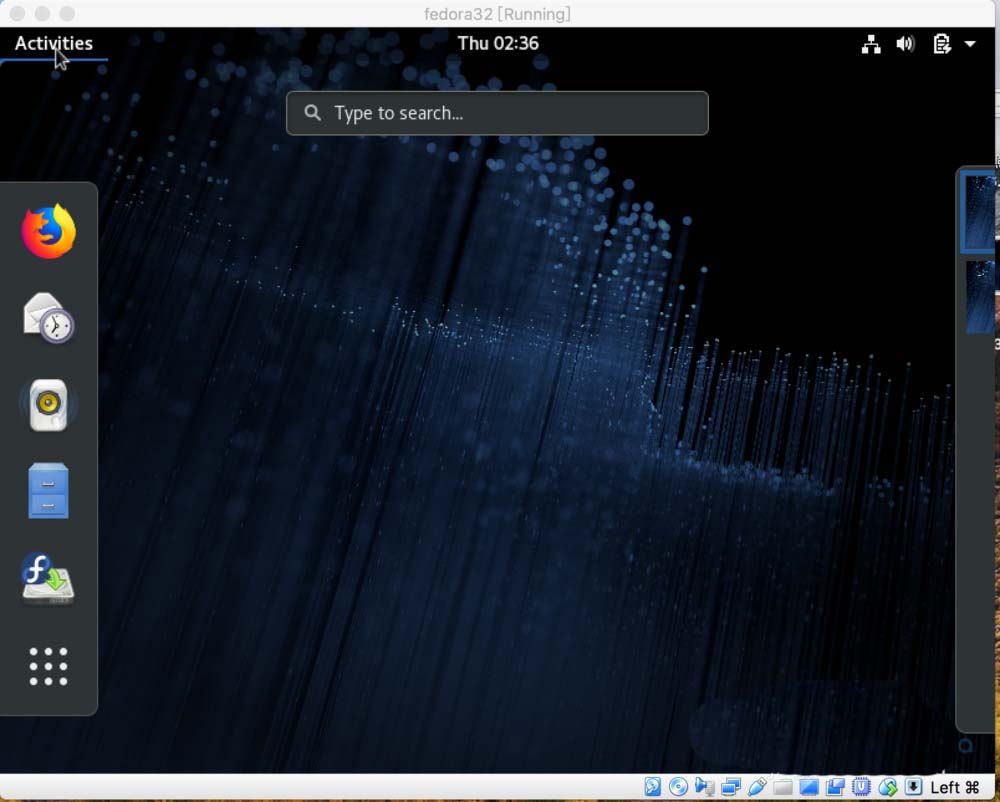Expand the system menu arrow
Viewport: 1000px width, 802px height.
pos(970,44)
